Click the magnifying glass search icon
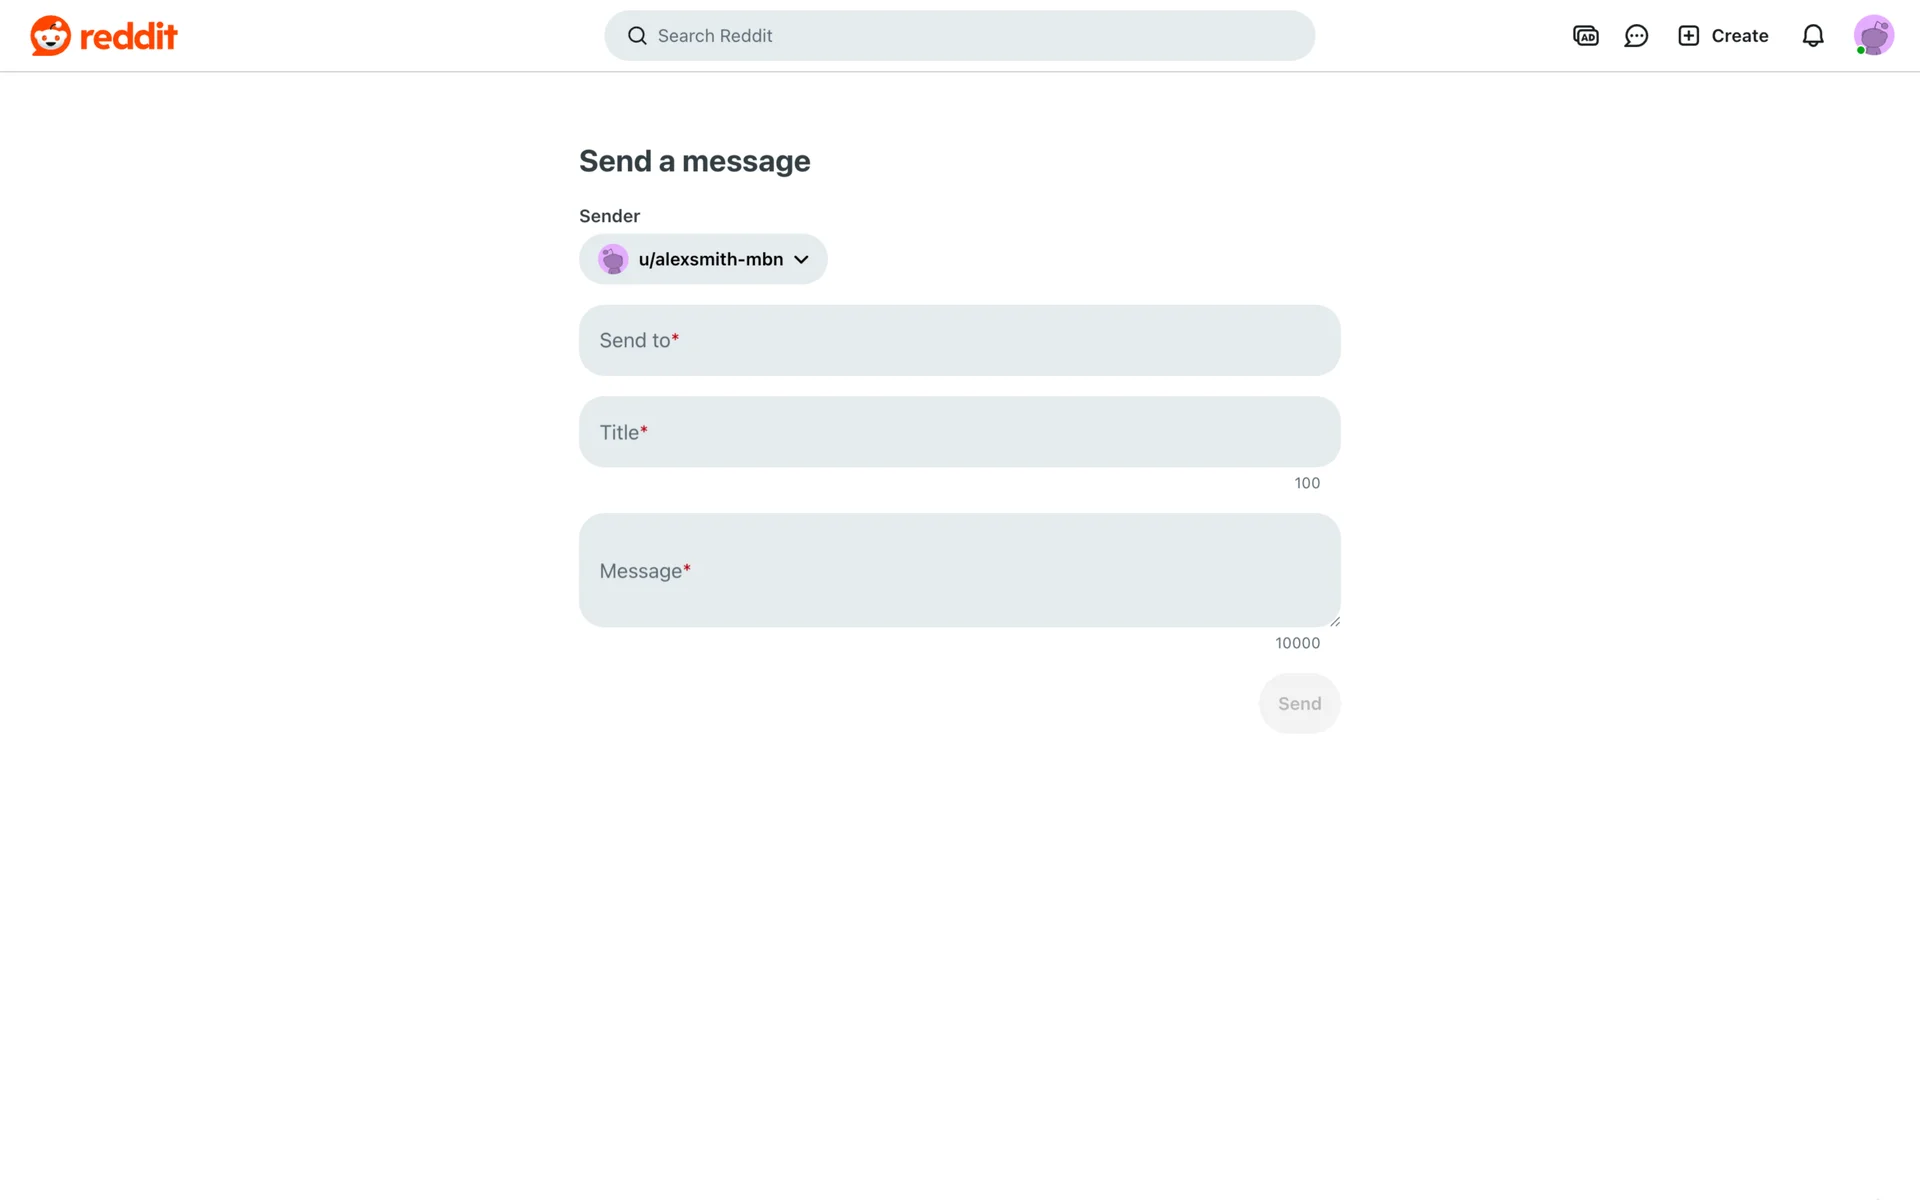1920x1200 pixels. click(637, 36)
